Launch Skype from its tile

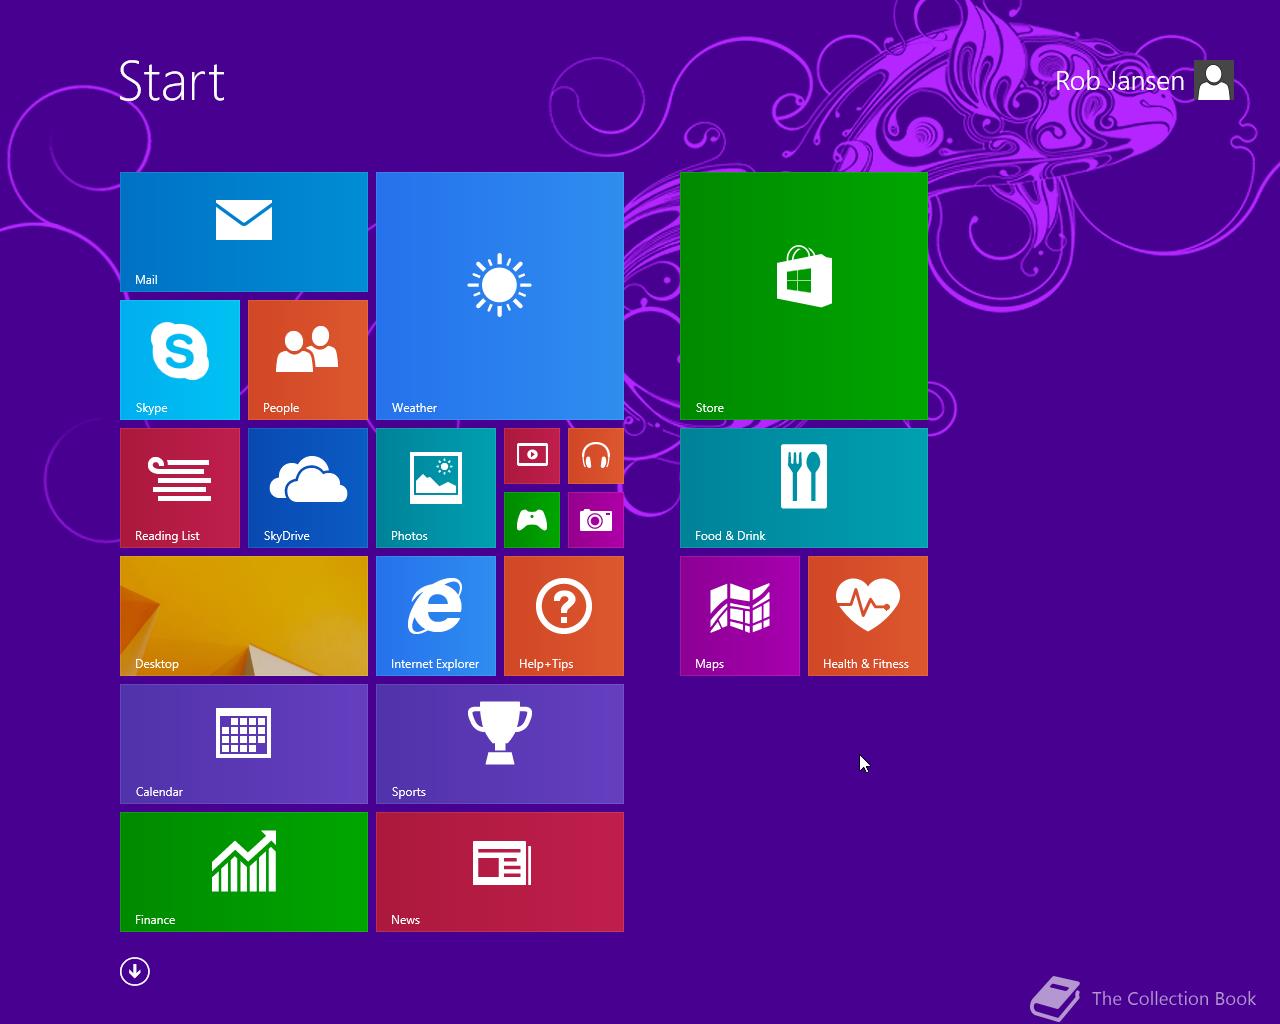click(180, 360)
